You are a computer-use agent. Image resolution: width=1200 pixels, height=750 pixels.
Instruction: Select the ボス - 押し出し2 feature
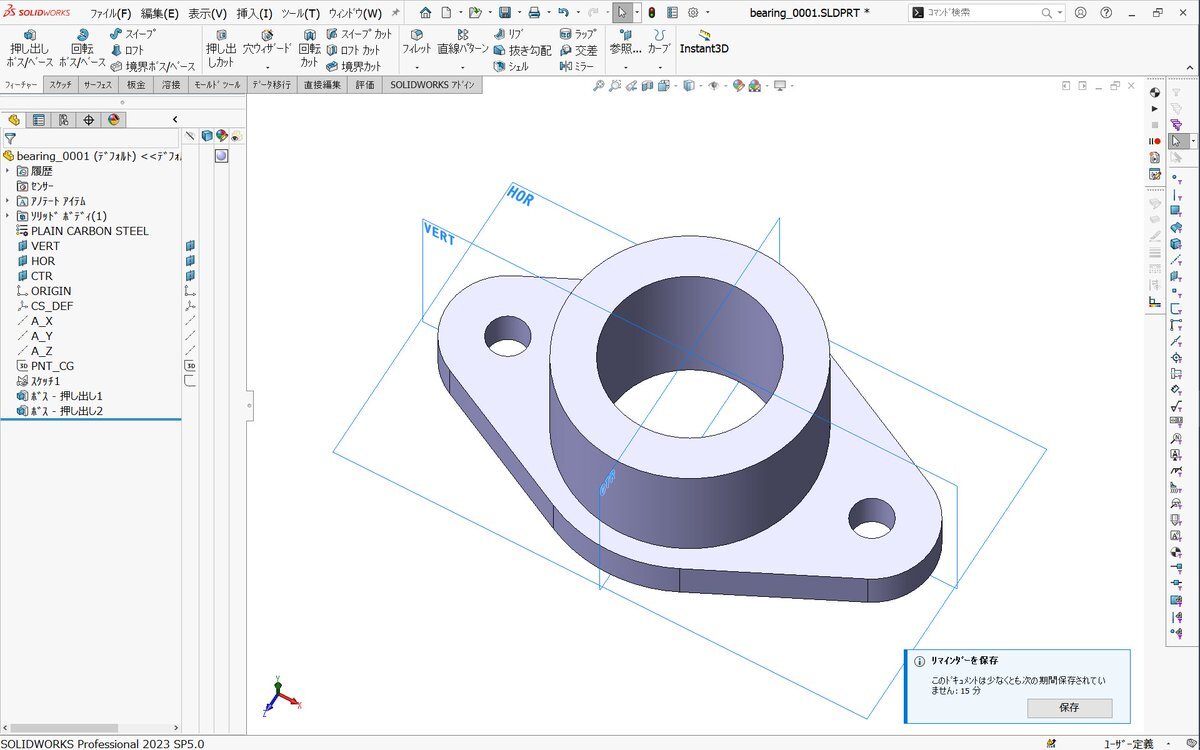(66, 411)
